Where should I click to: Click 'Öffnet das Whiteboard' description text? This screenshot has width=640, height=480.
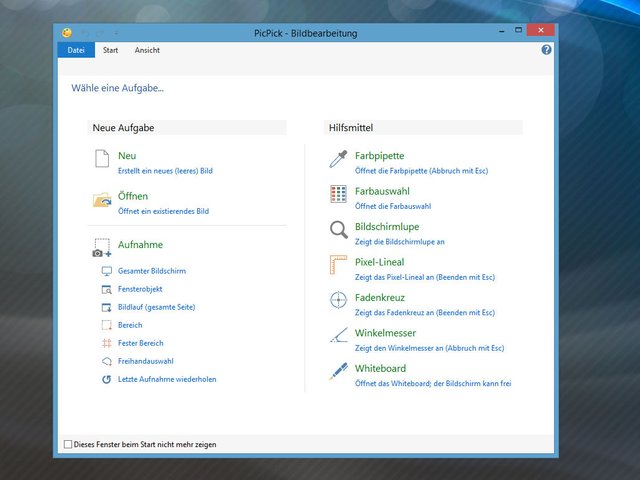point(433,383)
